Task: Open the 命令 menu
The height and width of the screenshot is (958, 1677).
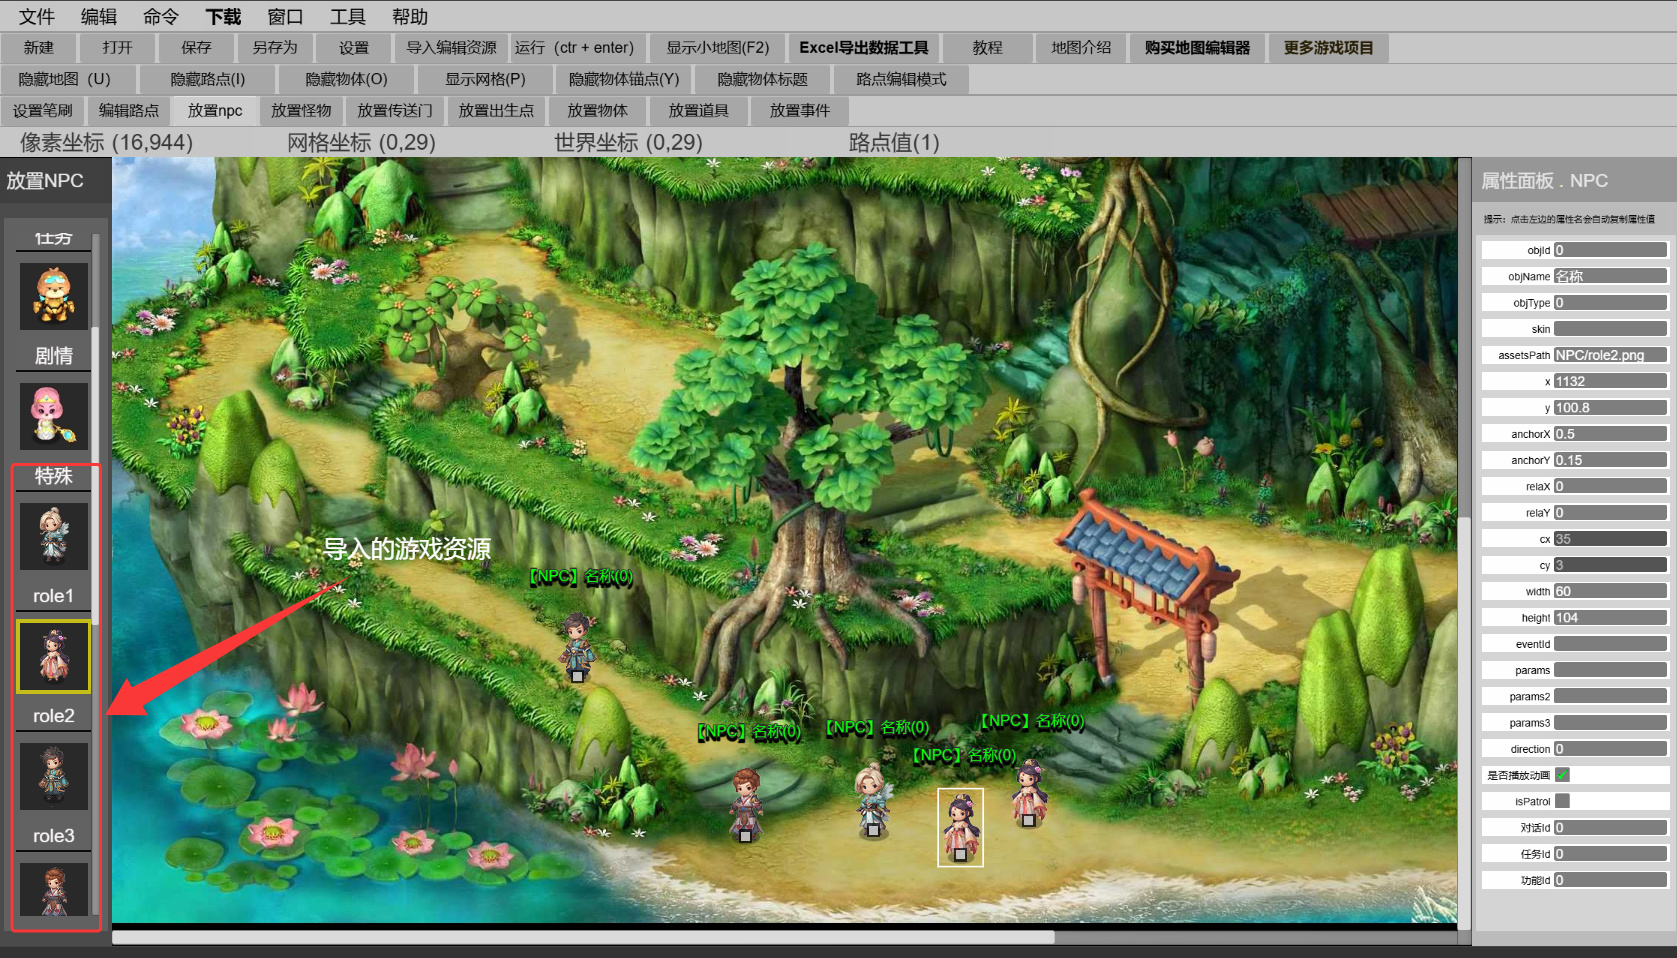Action: click(x=161, y=17)
